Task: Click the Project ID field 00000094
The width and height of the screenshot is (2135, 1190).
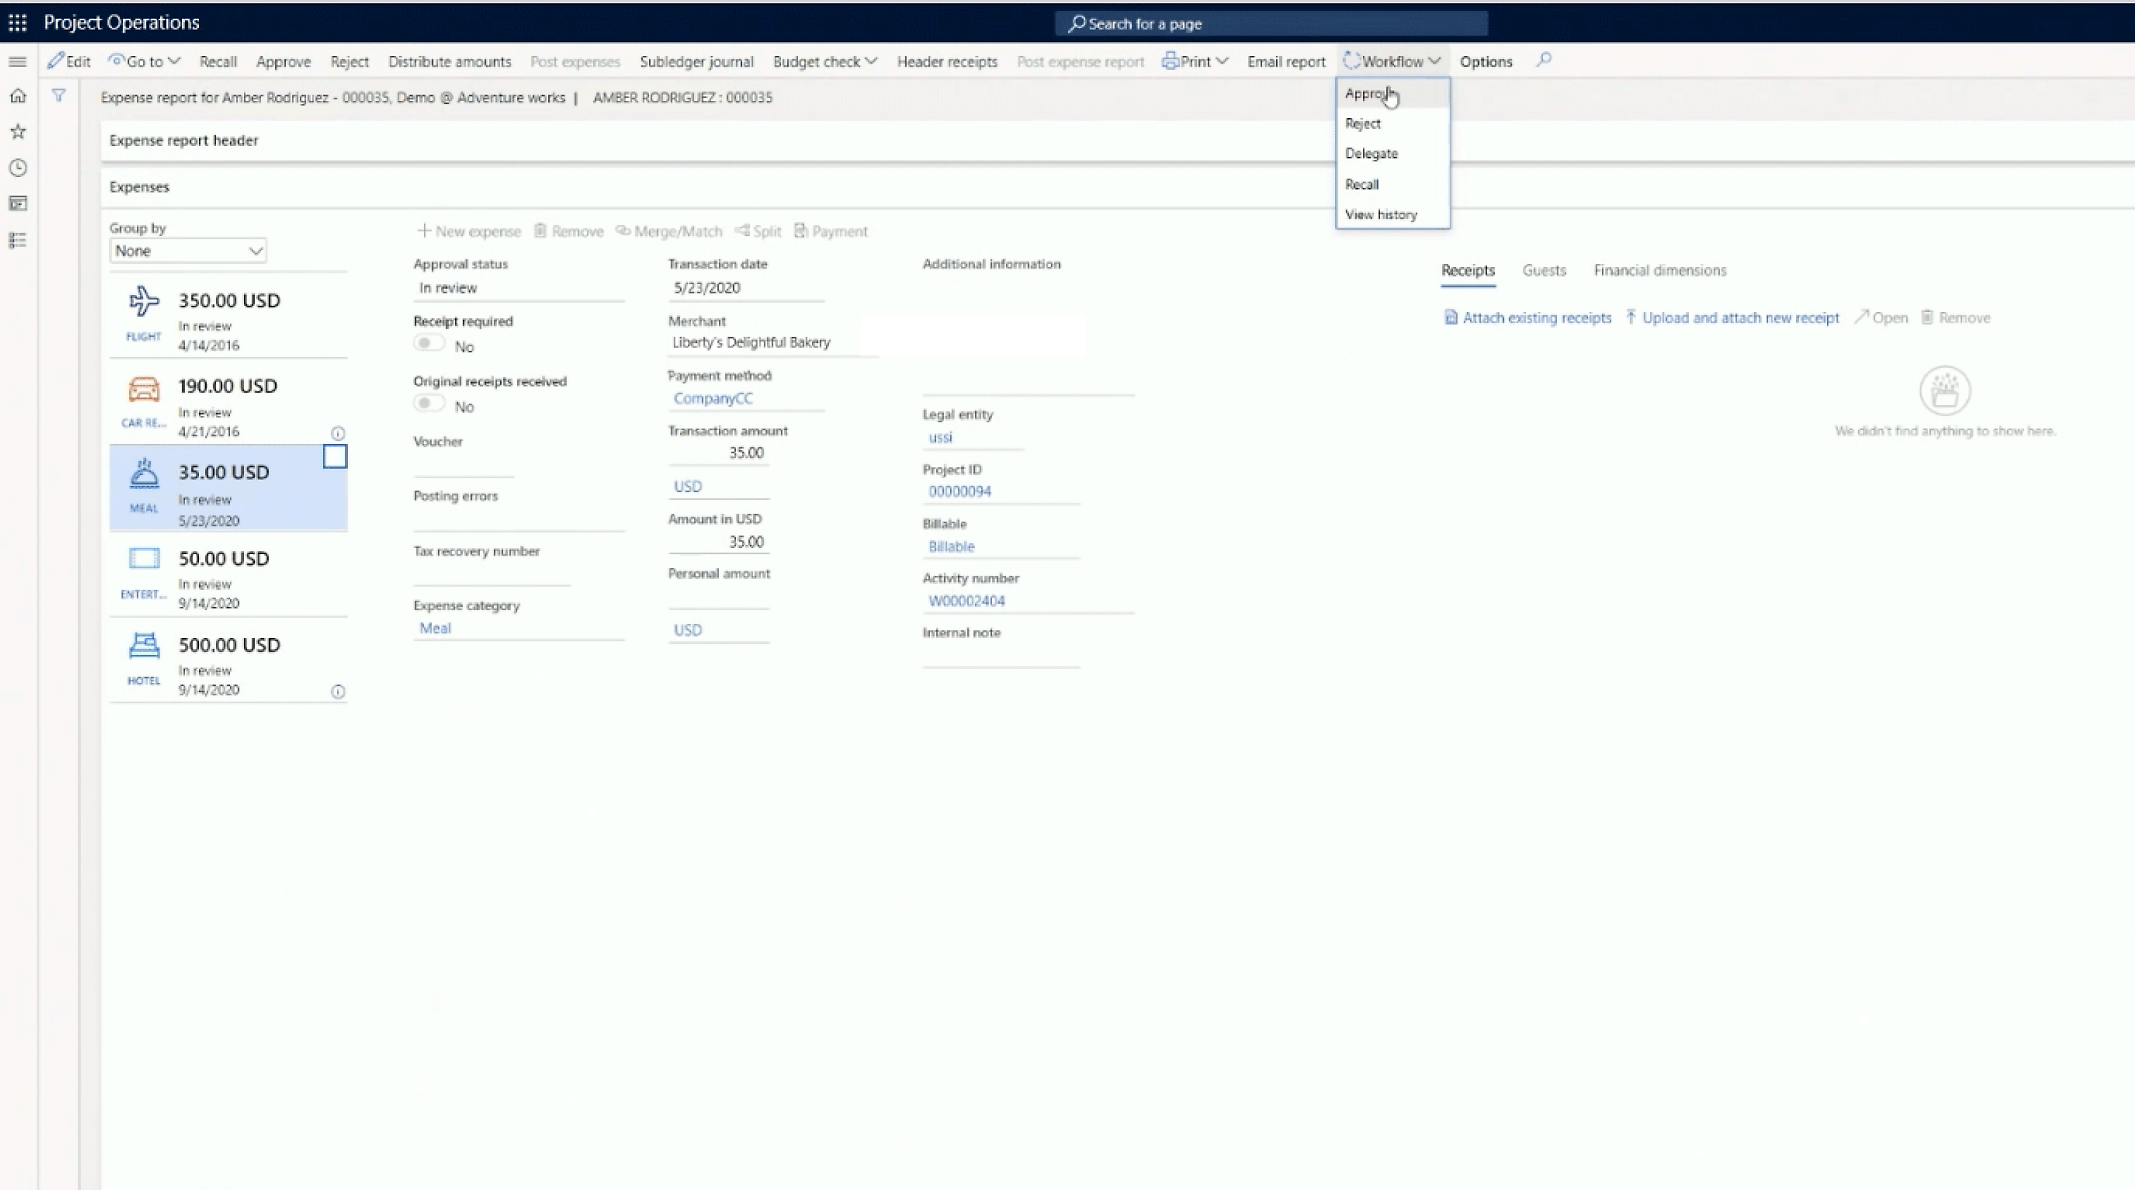Action: [x=961, y=491]
